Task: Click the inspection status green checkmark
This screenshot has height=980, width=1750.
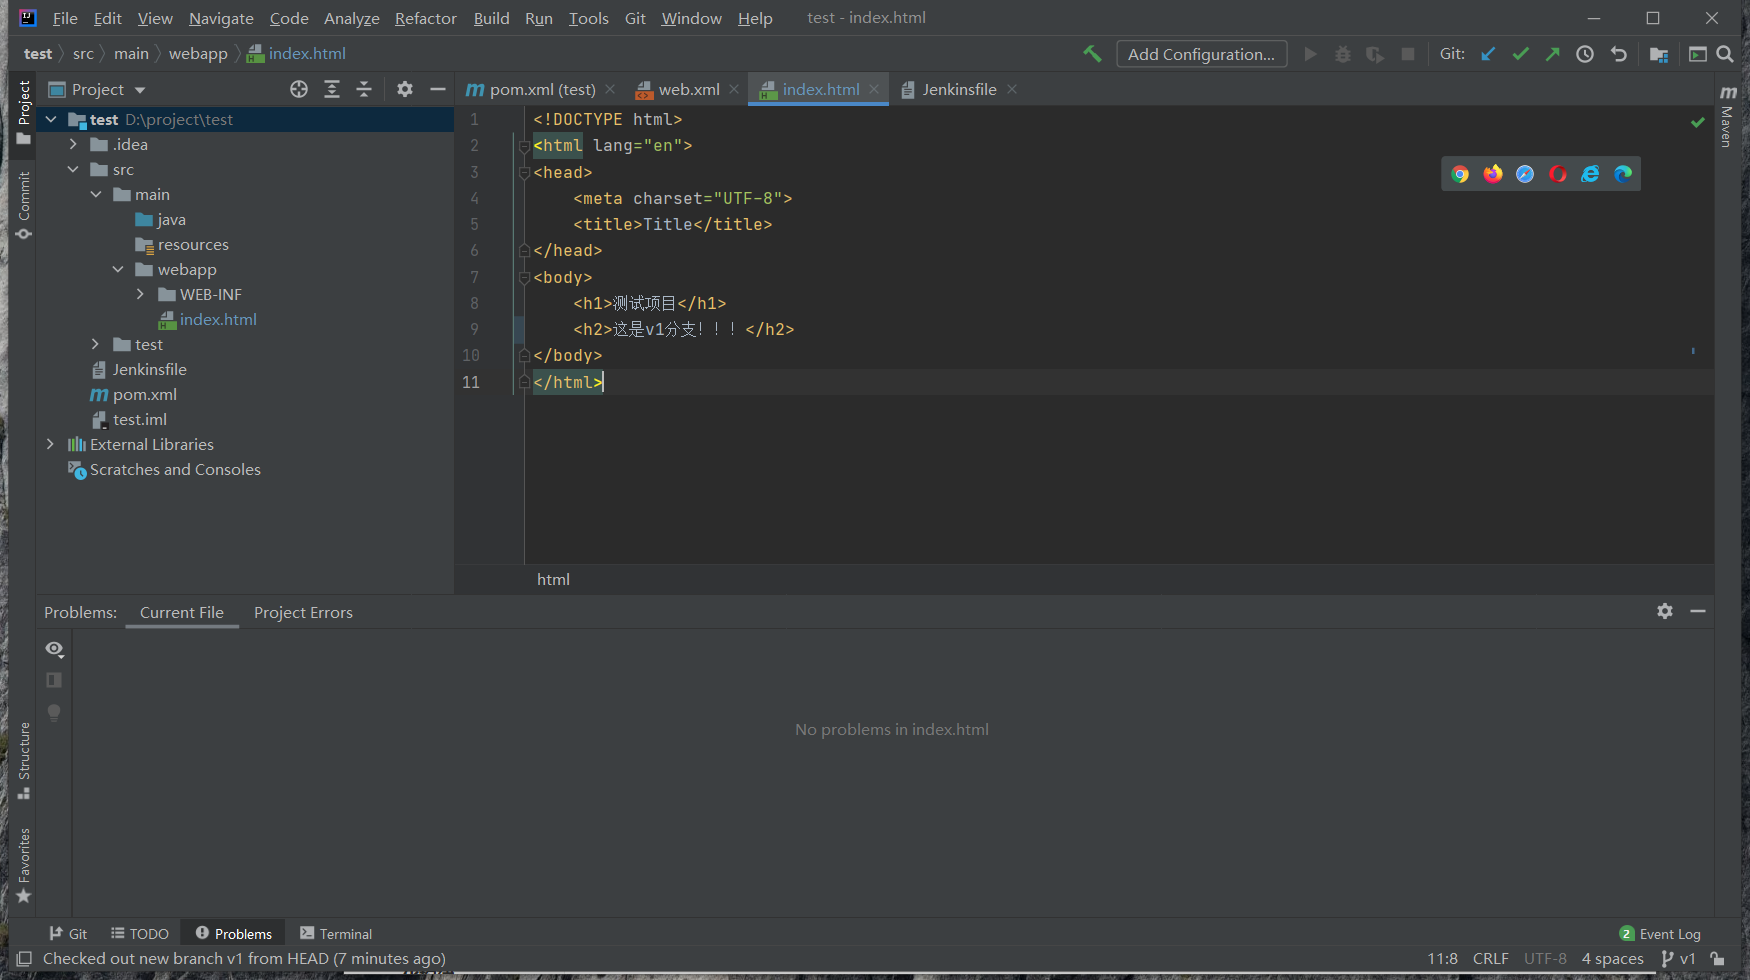Action: coord(1697,122)
